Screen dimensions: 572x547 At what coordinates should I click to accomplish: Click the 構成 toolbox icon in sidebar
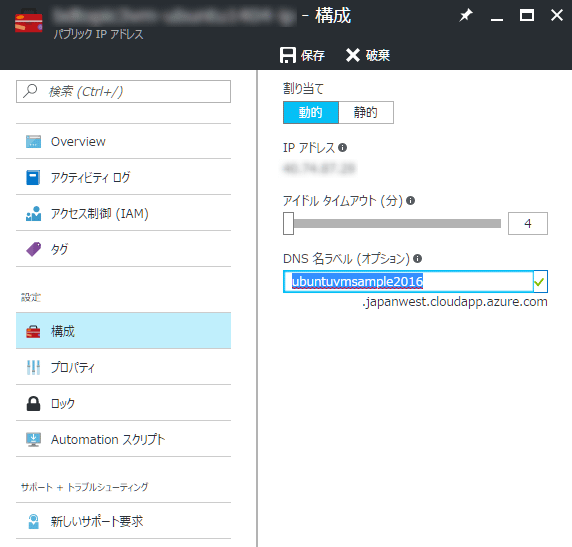33,331
